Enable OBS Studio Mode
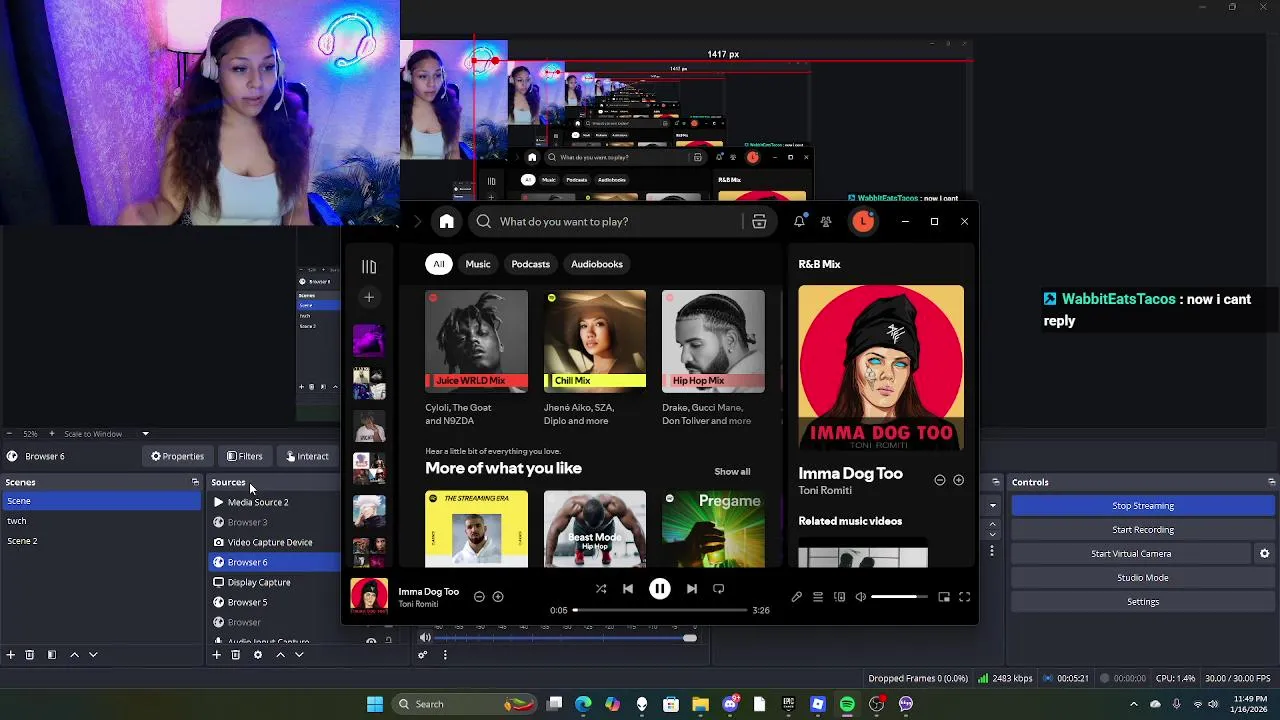This screenshot has height=720, width=1280. click(x=1143, y=578)
